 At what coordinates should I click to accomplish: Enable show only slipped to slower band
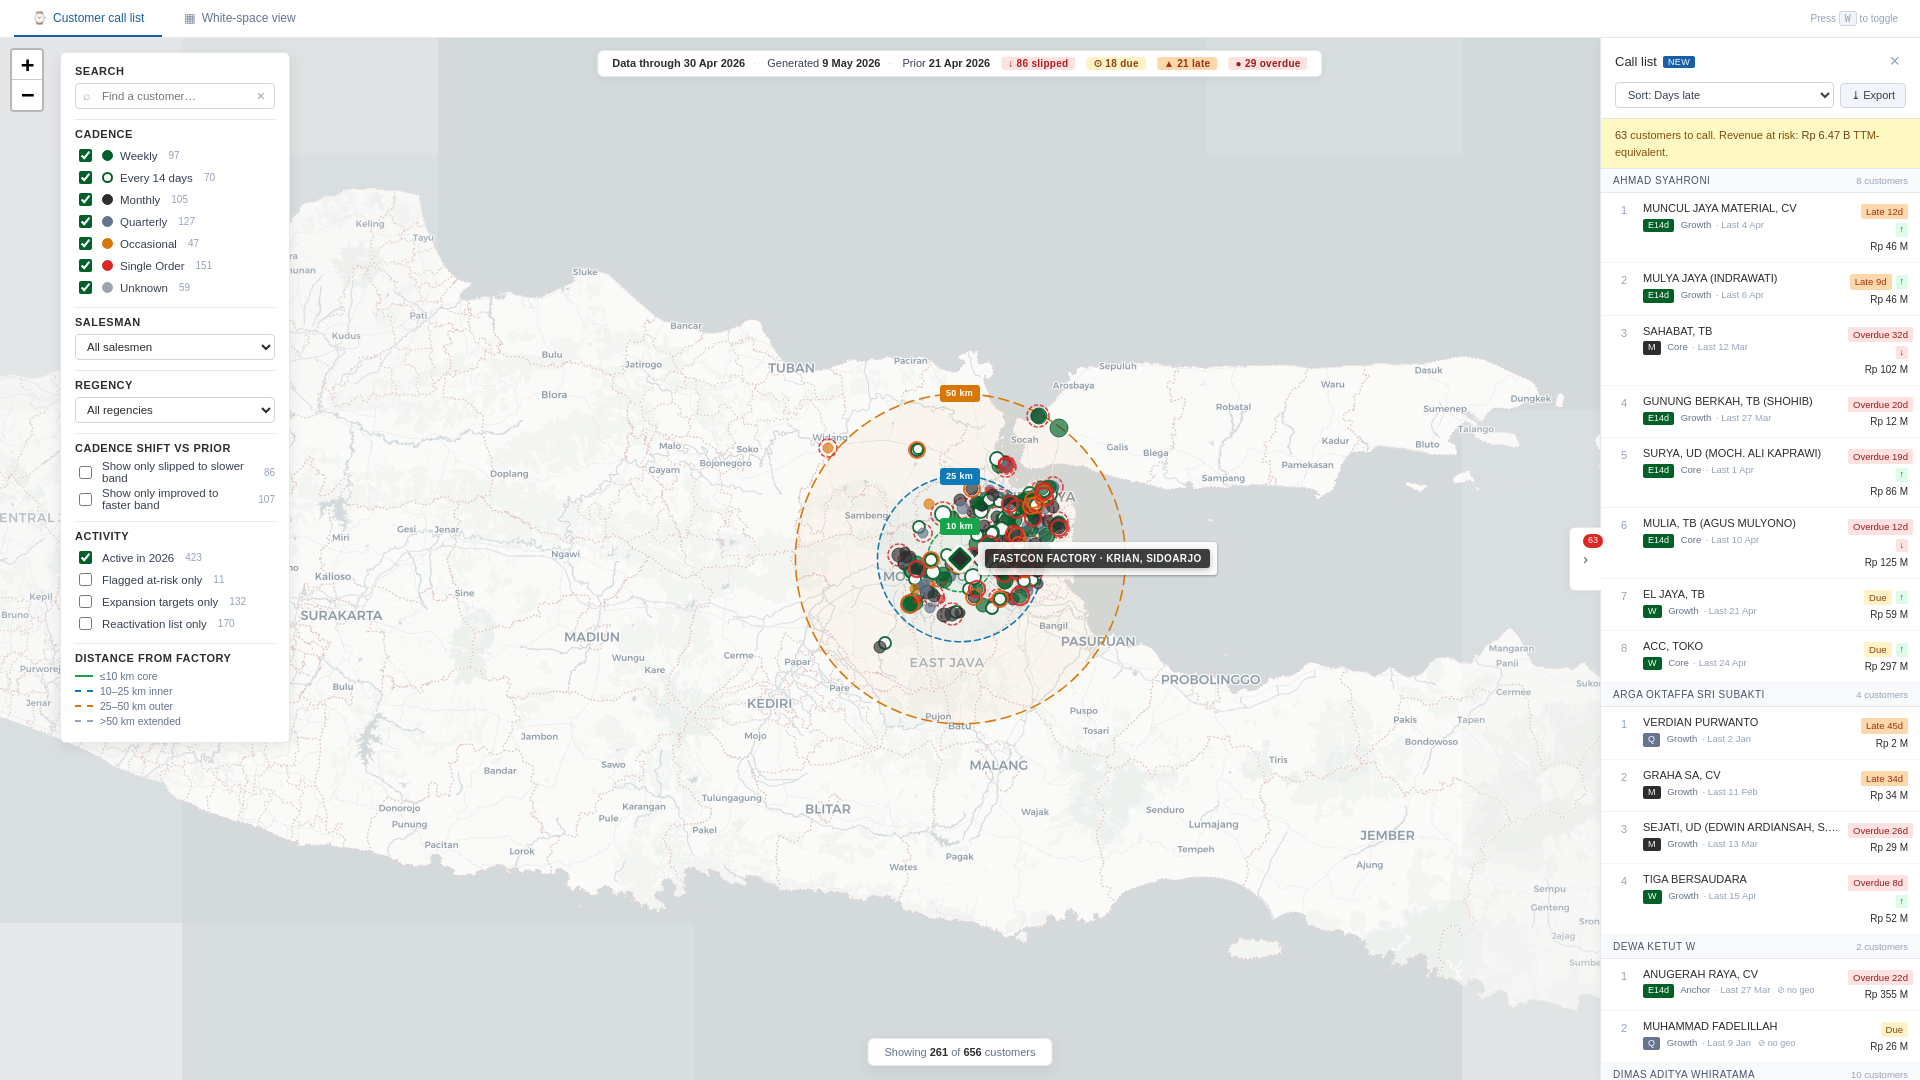[x=85, y=473]
